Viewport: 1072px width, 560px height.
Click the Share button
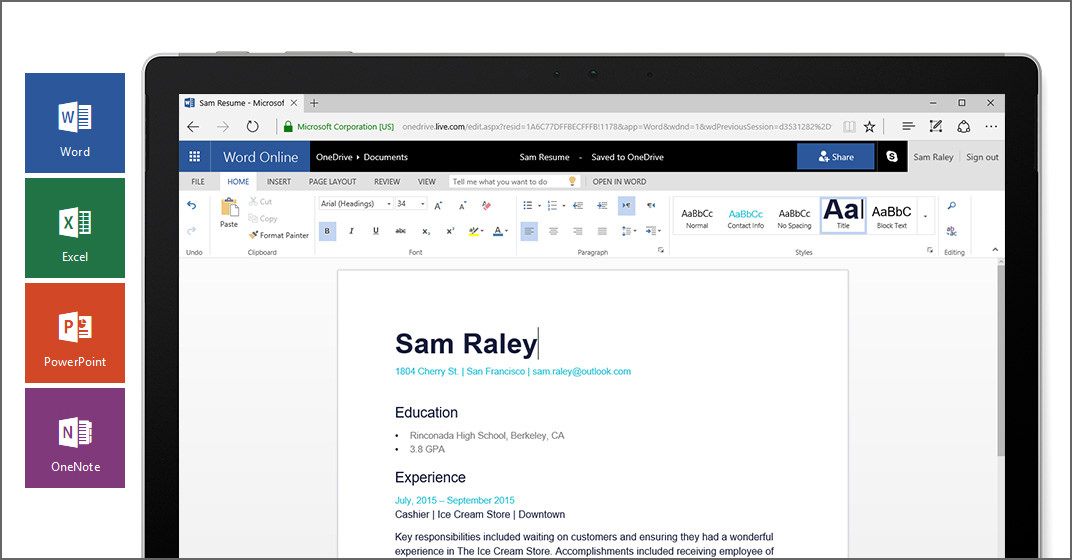(835, 157)
